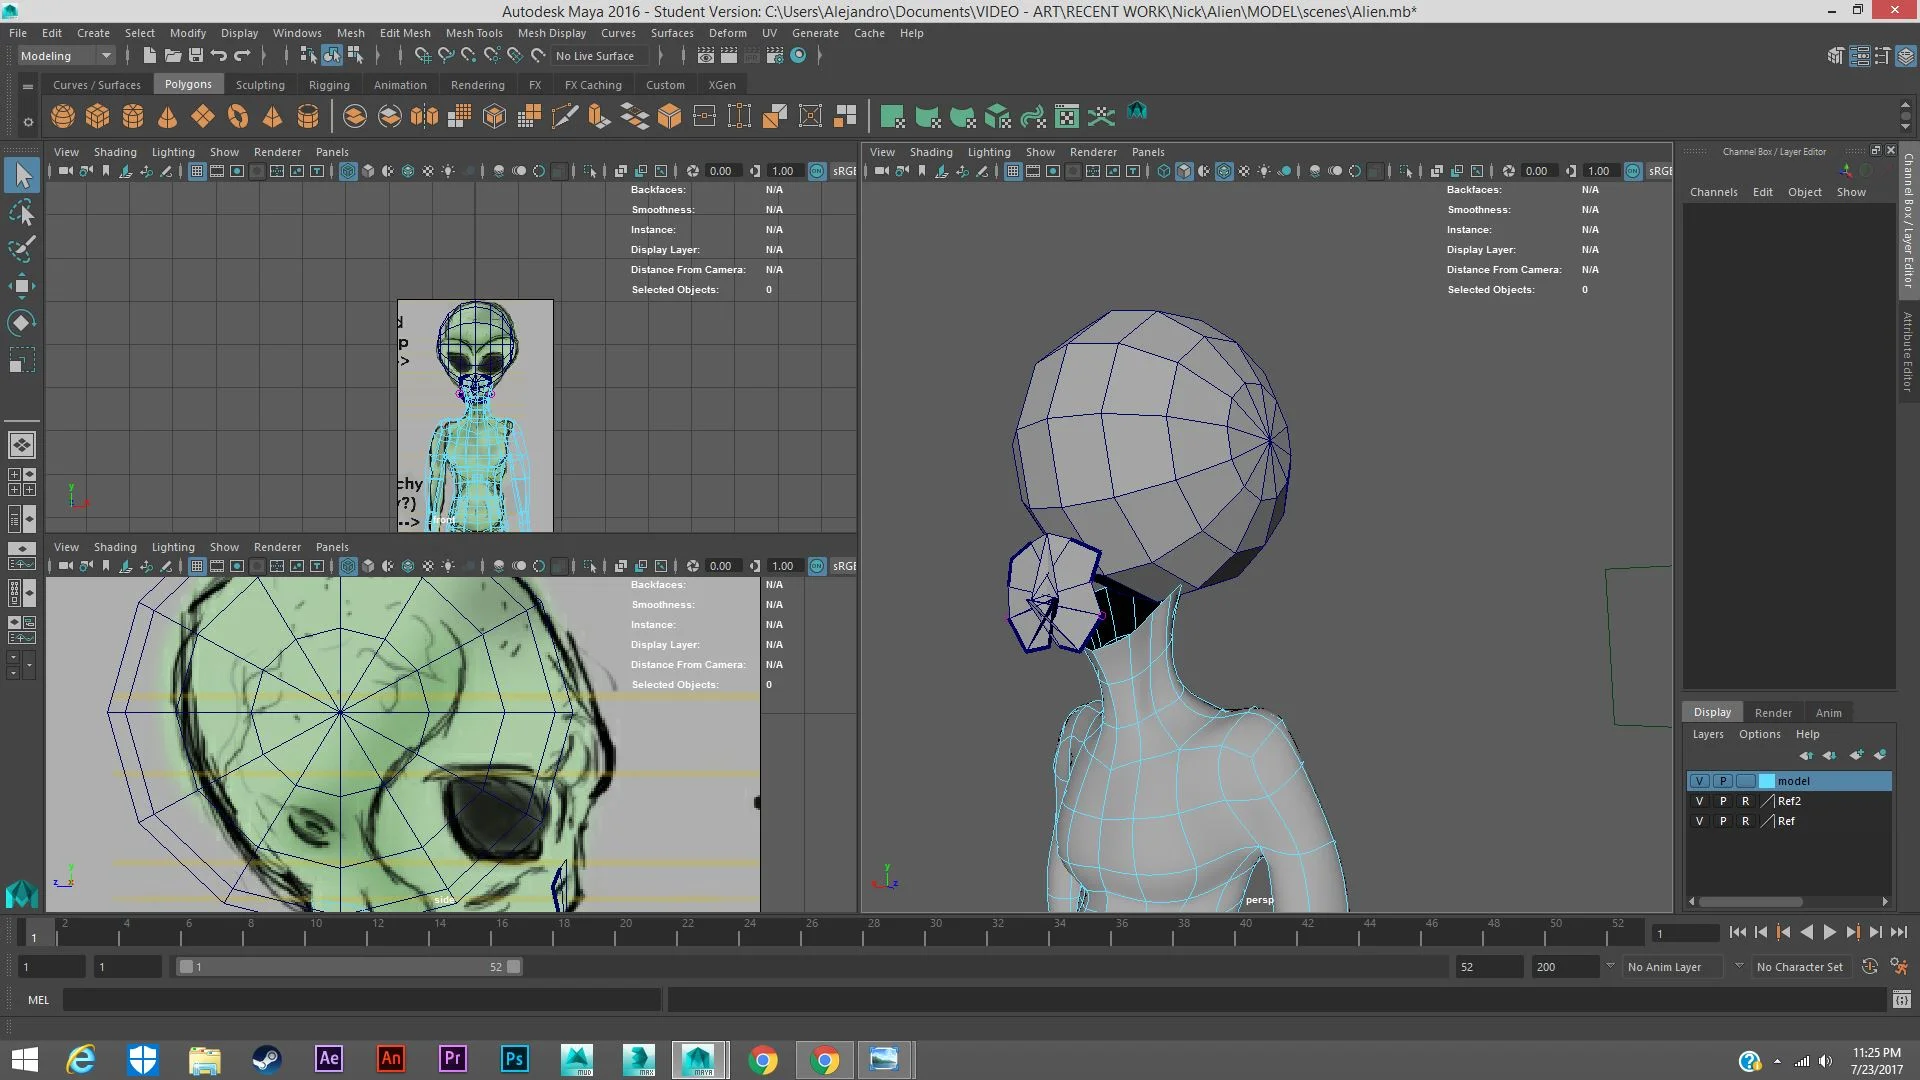Create a polygon cube from the shelf
Screen dimensions: 1920x1080
pyautogui.click(x=97, y=116)
